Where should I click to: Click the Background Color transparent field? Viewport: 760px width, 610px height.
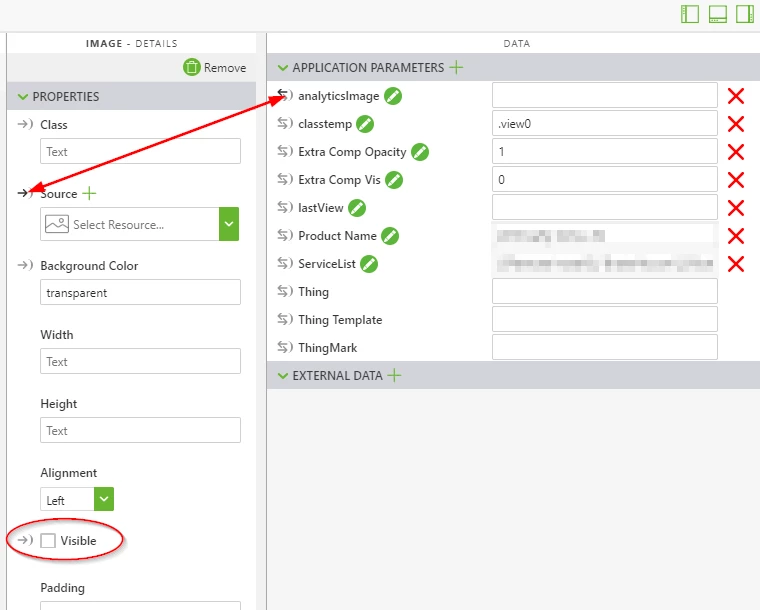pyautogui.click(x=141, y=292)
